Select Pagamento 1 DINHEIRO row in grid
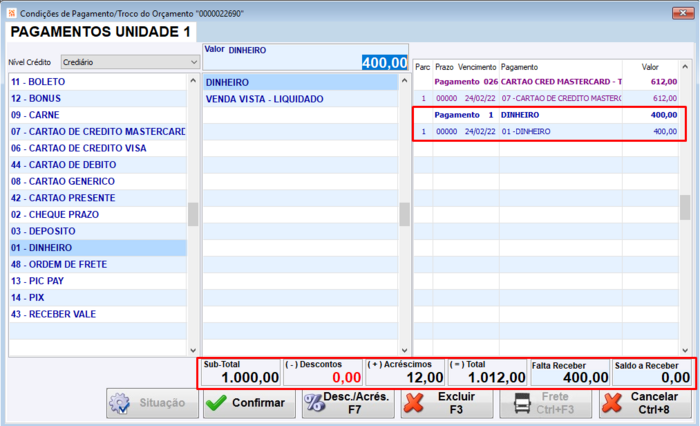The width and height of the screenshot is (700, 426). point(546,115)
